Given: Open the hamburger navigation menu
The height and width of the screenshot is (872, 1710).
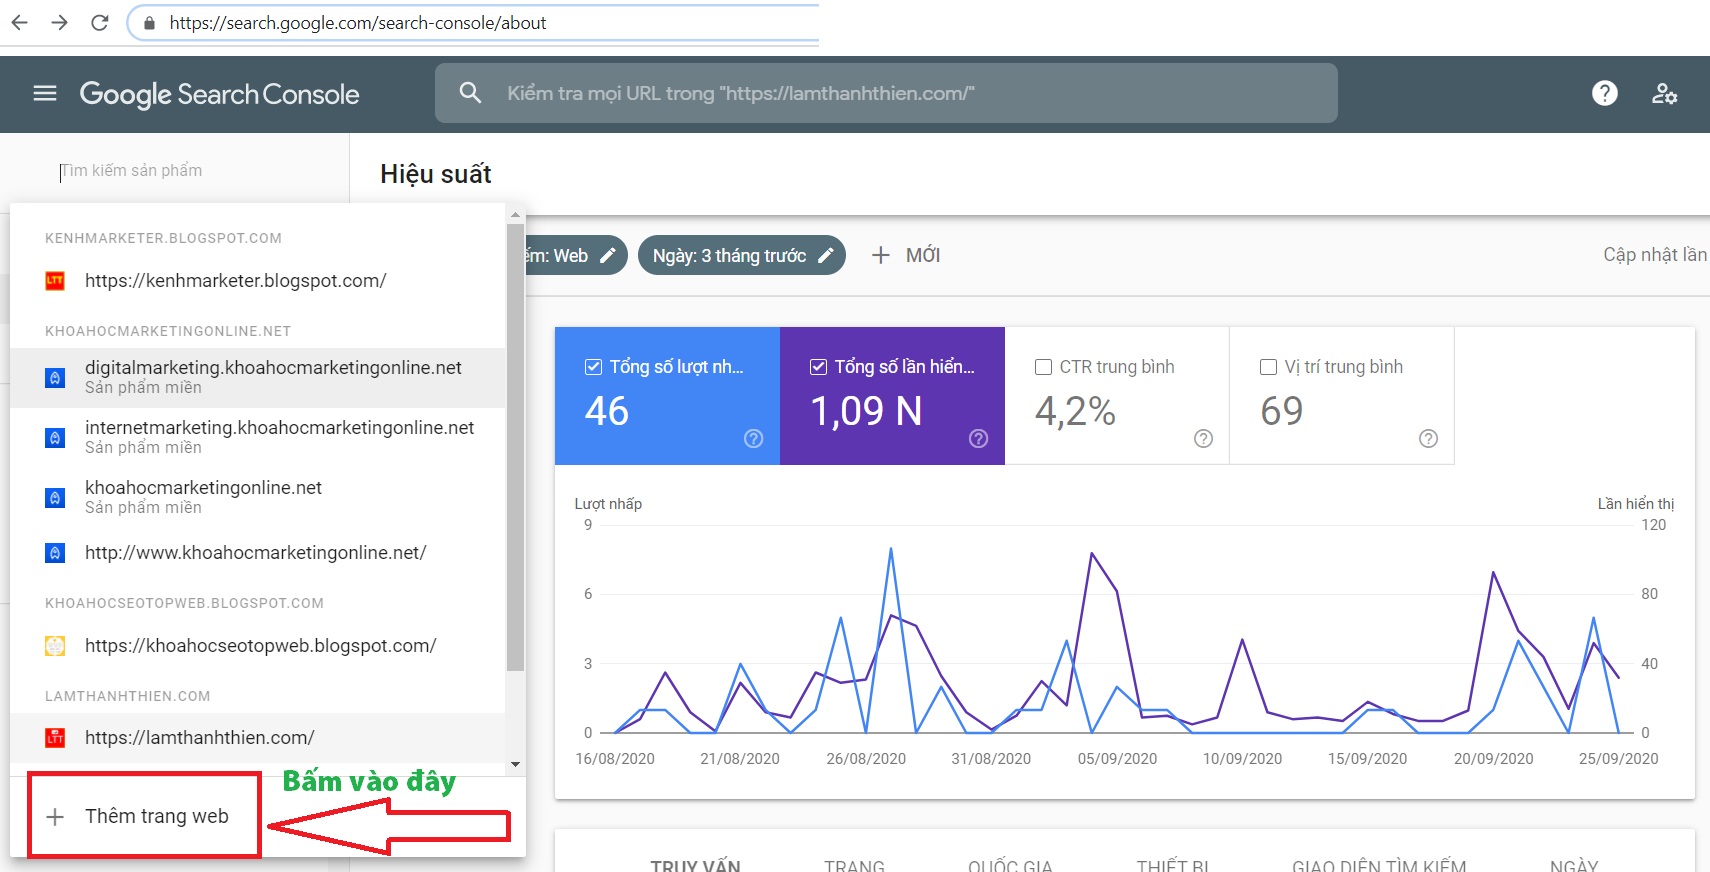Looking at the screenshot, I should point(45,93).
